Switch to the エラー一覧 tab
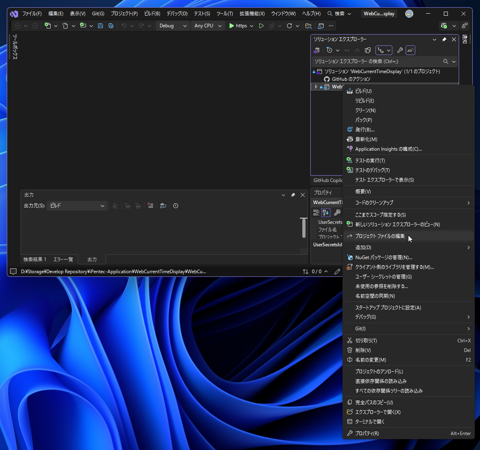 (x=63, y=259)
